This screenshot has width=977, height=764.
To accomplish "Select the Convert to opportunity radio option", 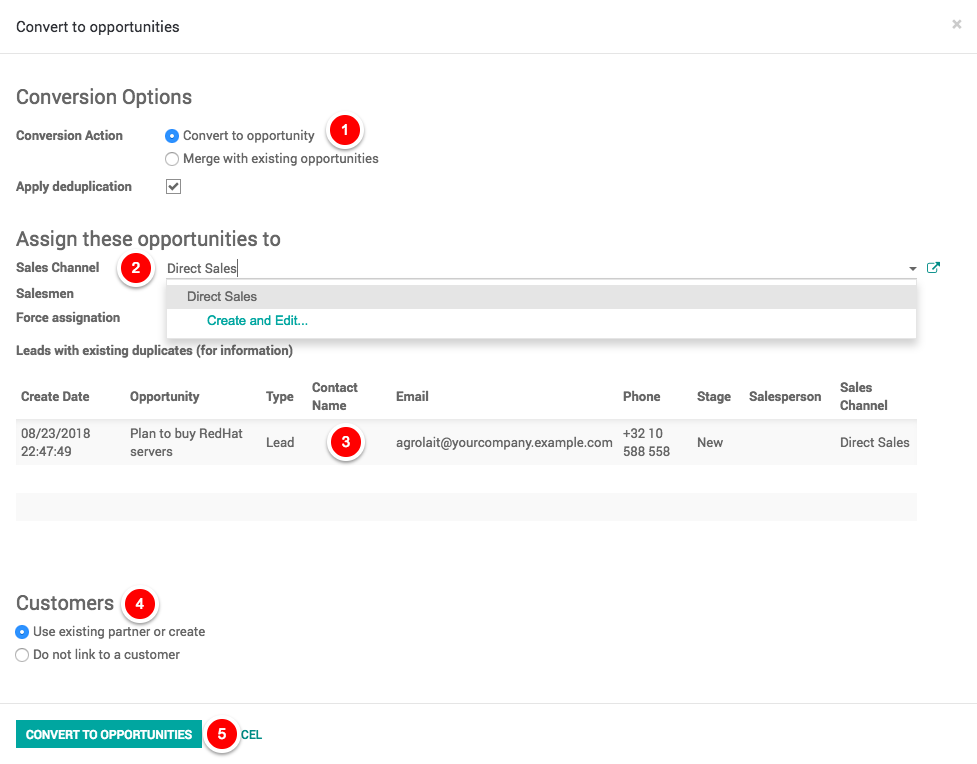I will [x=172, y=136].
